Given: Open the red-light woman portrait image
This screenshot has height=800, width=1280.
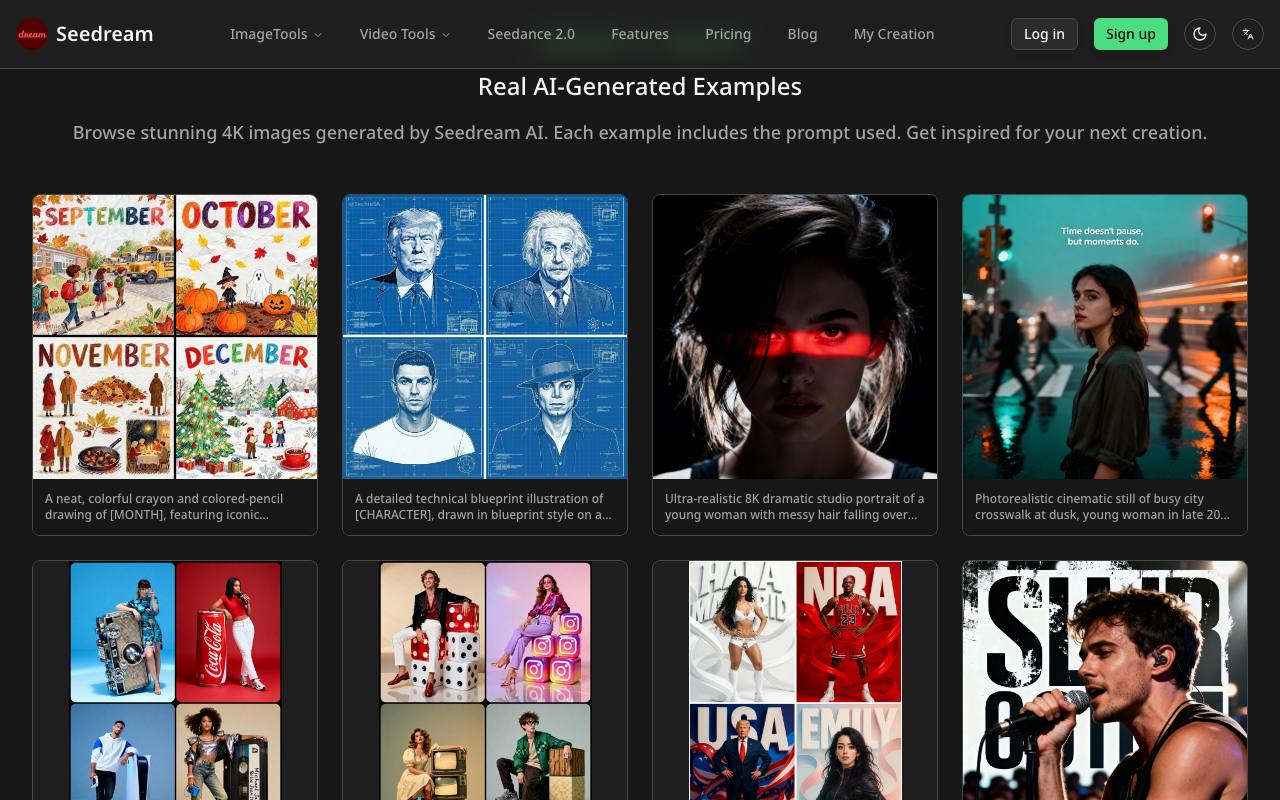Looking at the screenshot, I should pyautogui.click(x=795, y=337).
